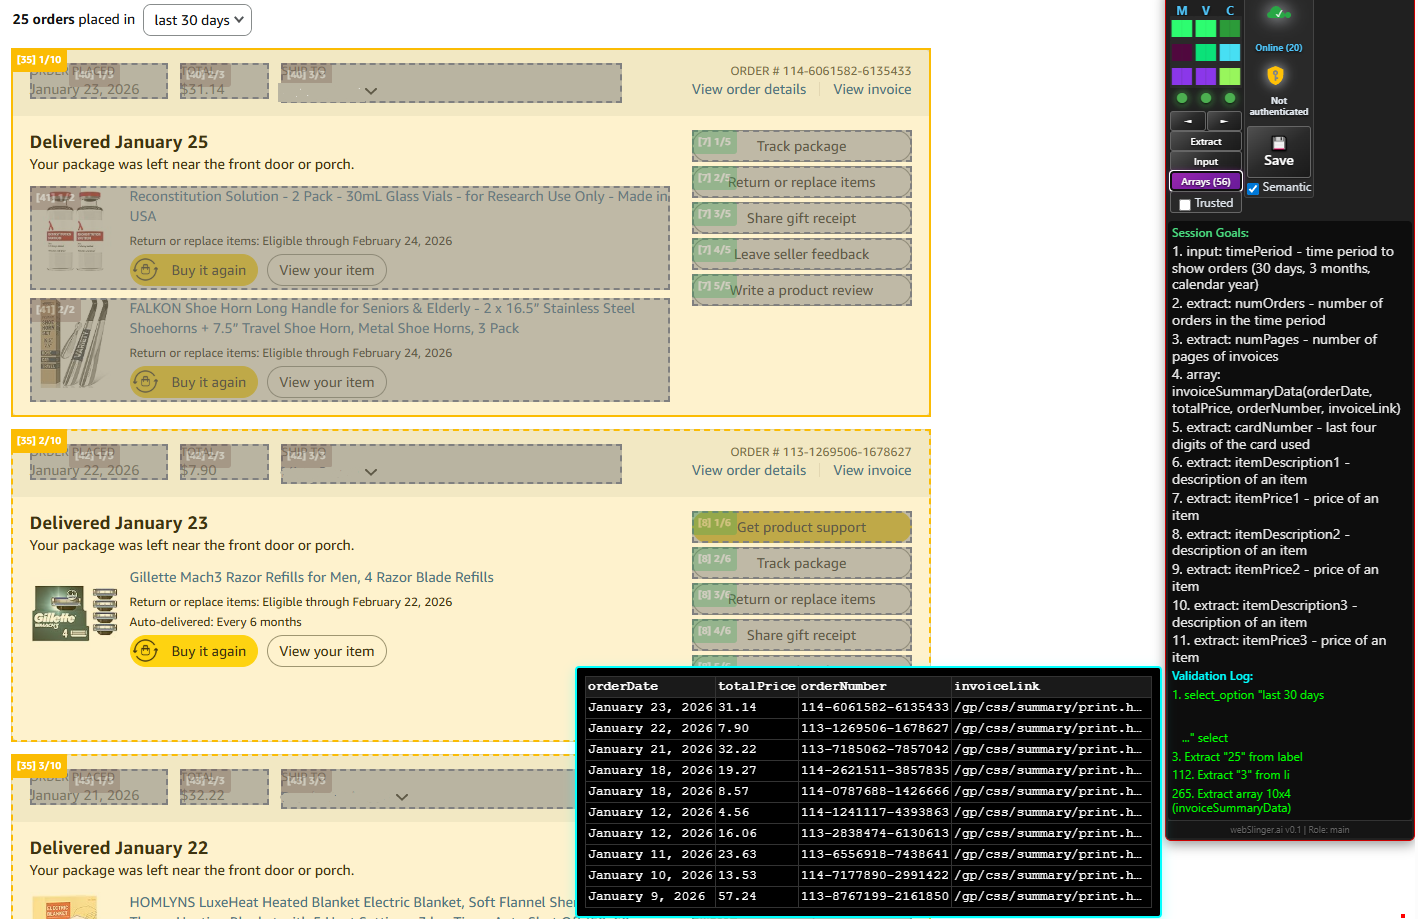The width and height of the screenshot is (1418, 919).
Task: Click the floppy disk Save button
Action: click(x=1278, y=152)
